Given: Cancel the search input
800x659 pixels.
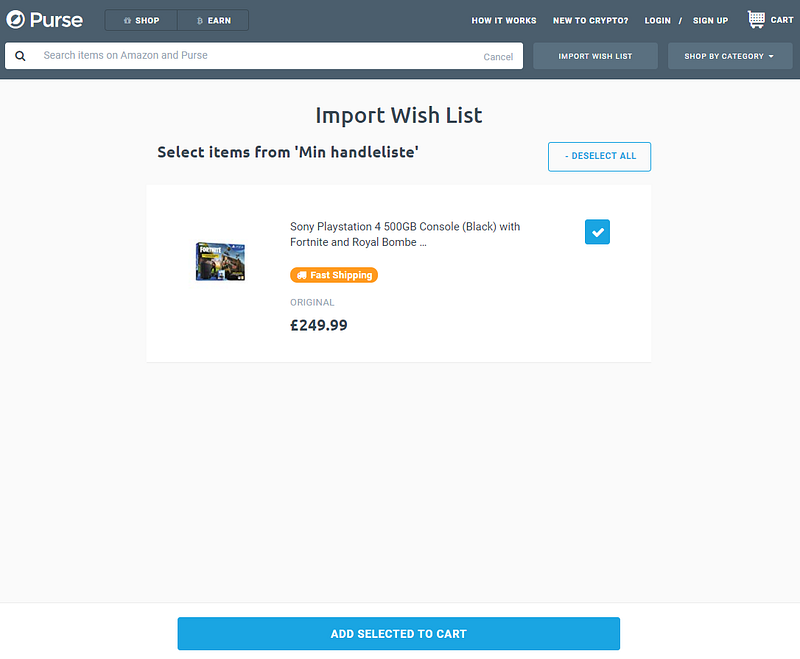Looking at the screenshot, I should (x=498, y=57).
